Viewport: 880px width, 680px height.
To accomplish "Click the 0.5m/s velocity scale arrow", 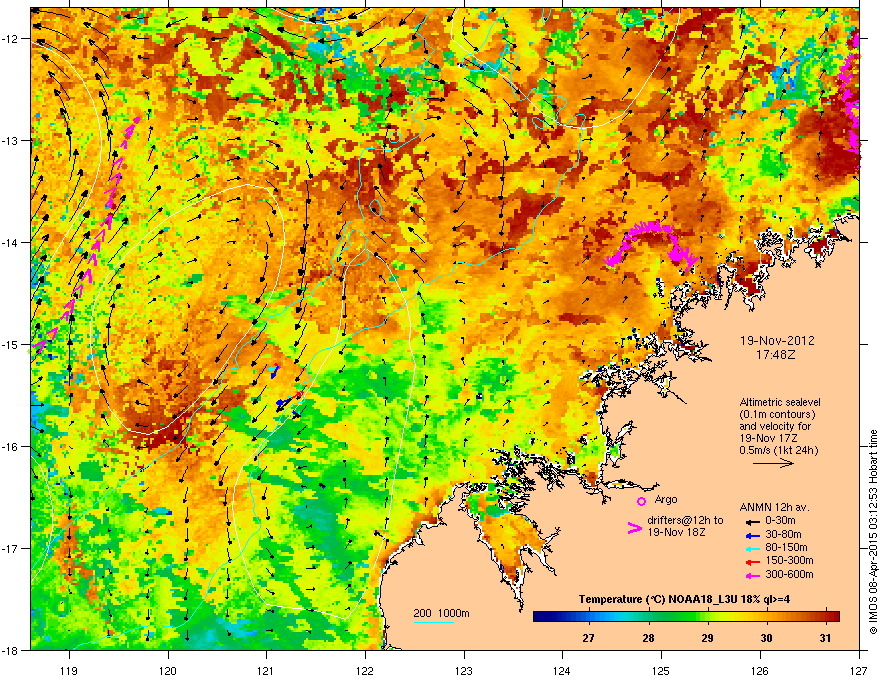I will pyautogui.click(x=773, y=463).
